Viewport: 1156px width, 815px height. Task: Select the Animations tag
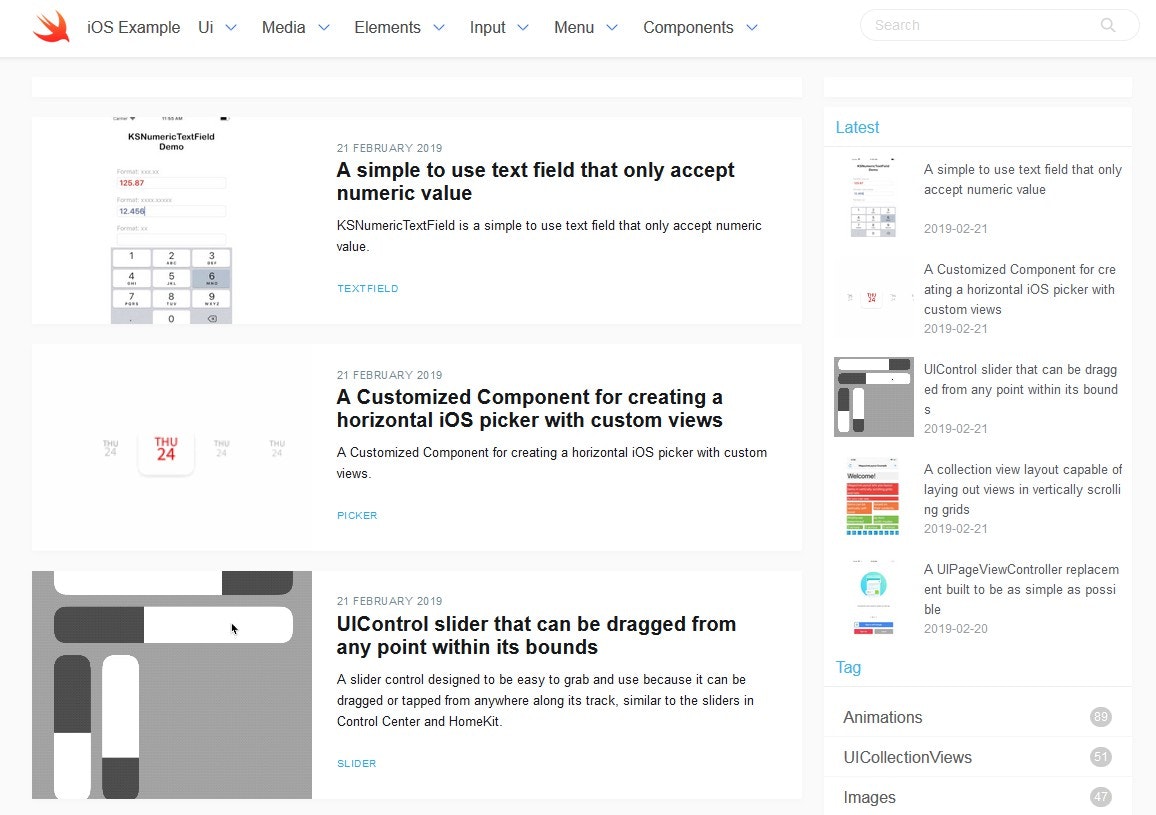tap(882, 717)
